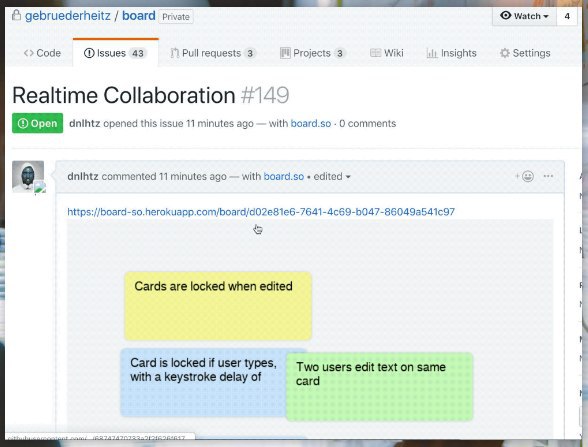
Task: Click the green card 'Two users edit text on same card'
Action: tap(379, 387)
